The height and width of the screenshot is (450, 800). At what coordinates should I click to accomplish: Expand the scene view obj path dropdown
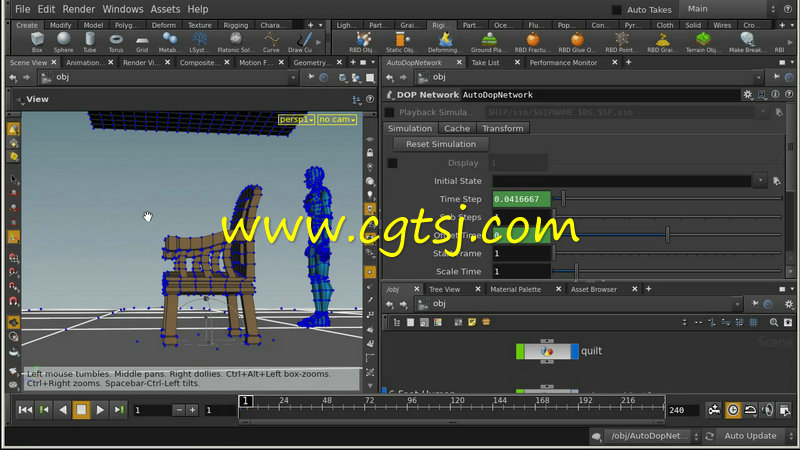click(x=293, y=78)
